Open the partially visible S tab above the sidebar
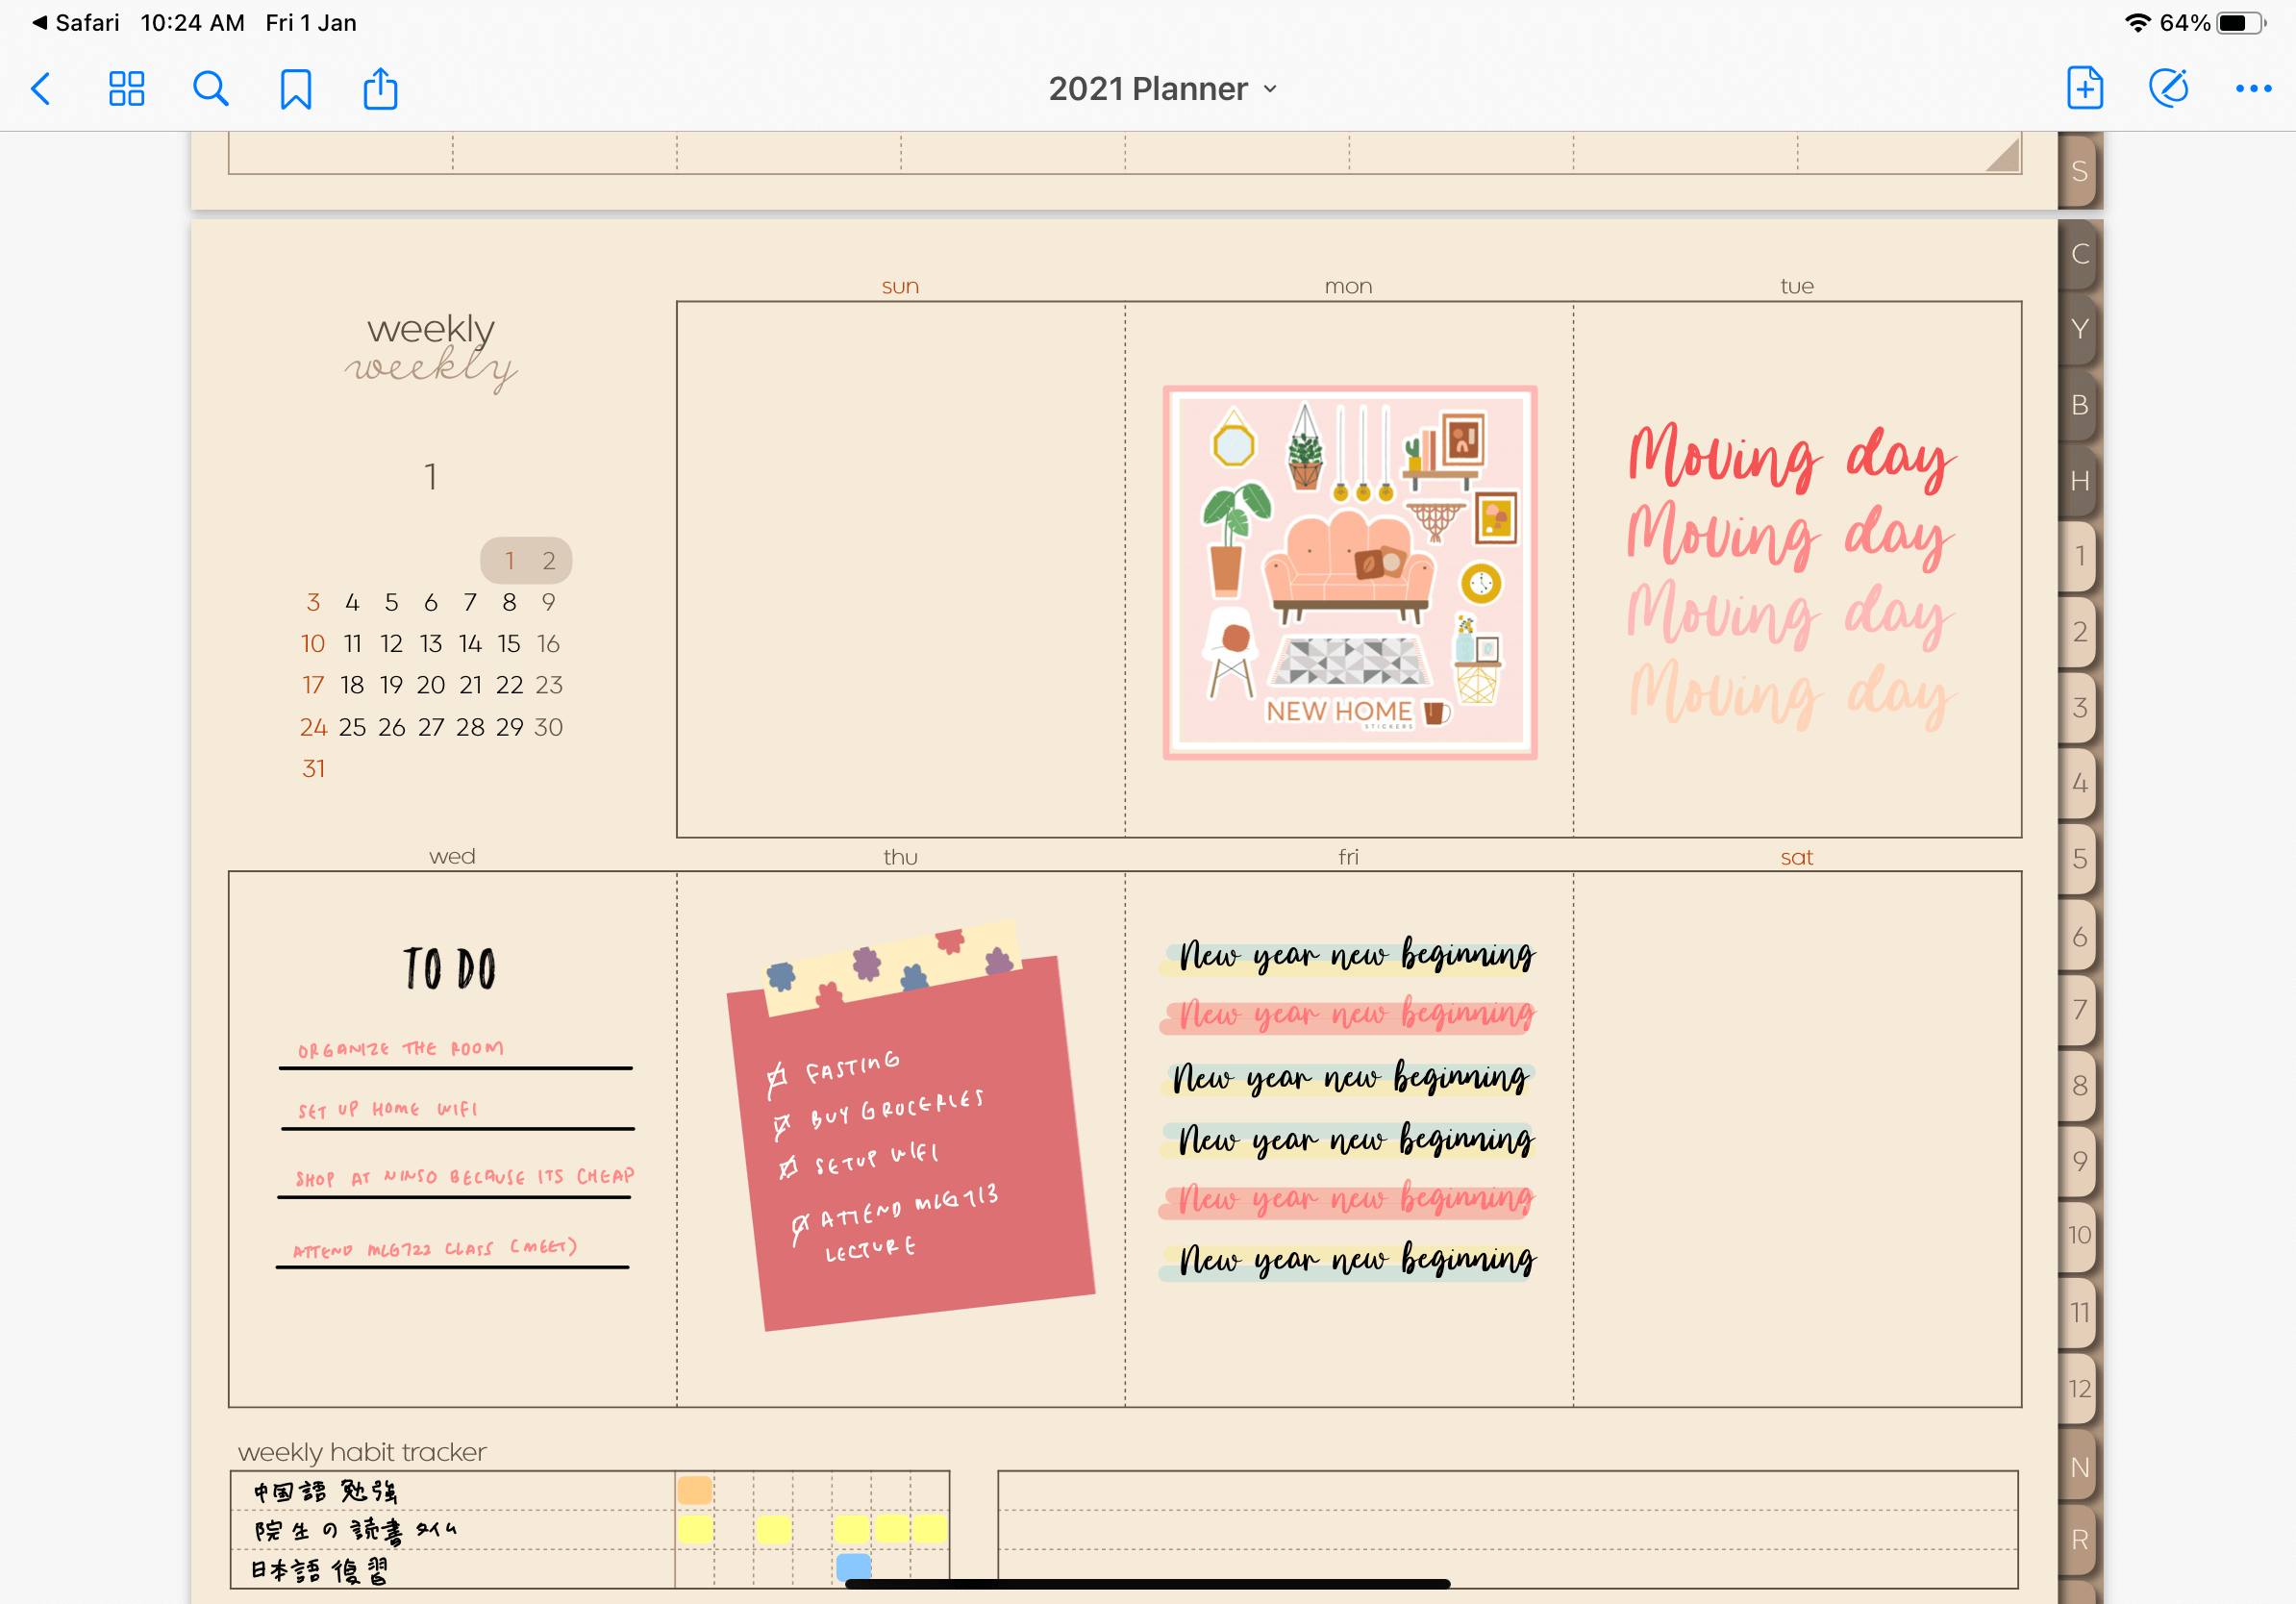This screenshot has height=1604, width=2296. [x=2079, y=172]
